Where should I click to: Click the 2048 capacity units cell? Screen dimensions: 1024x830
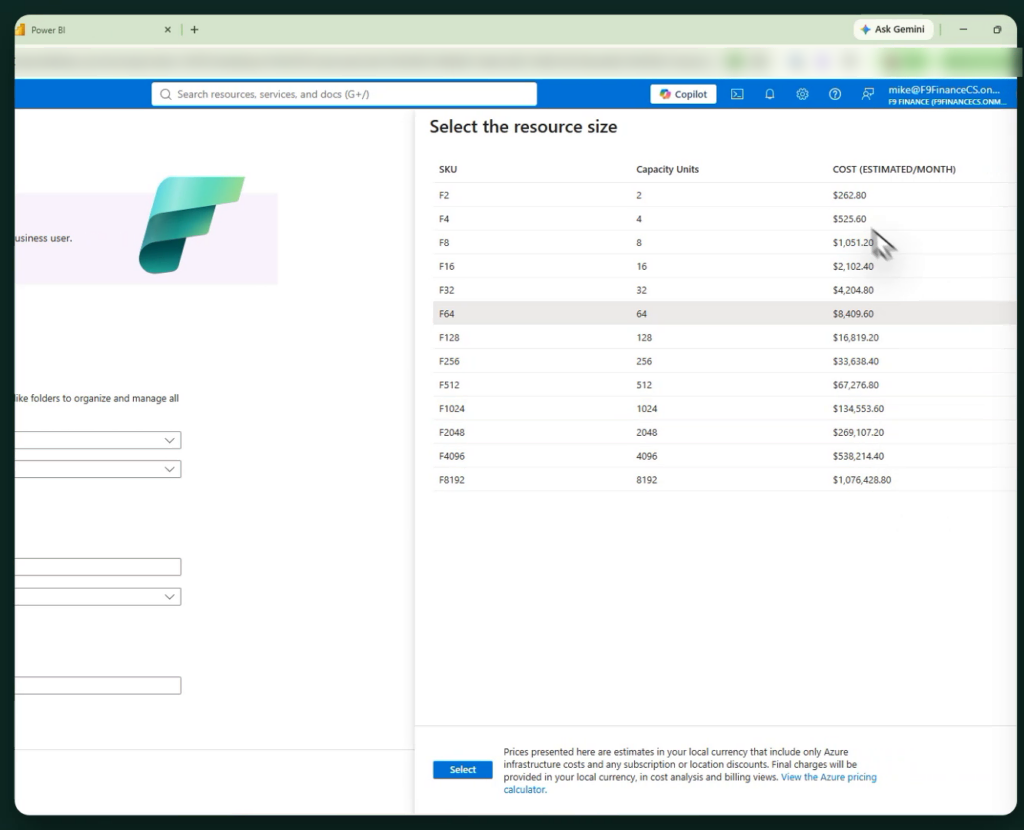[x=647, y=432]
